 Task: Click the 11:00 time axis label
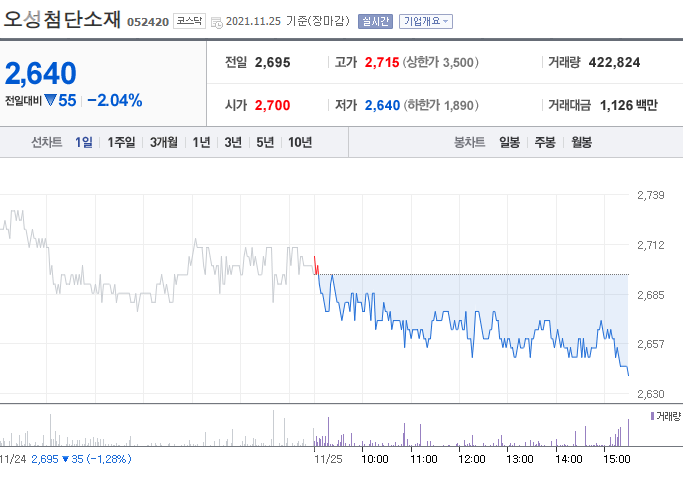tap(423, 459)
